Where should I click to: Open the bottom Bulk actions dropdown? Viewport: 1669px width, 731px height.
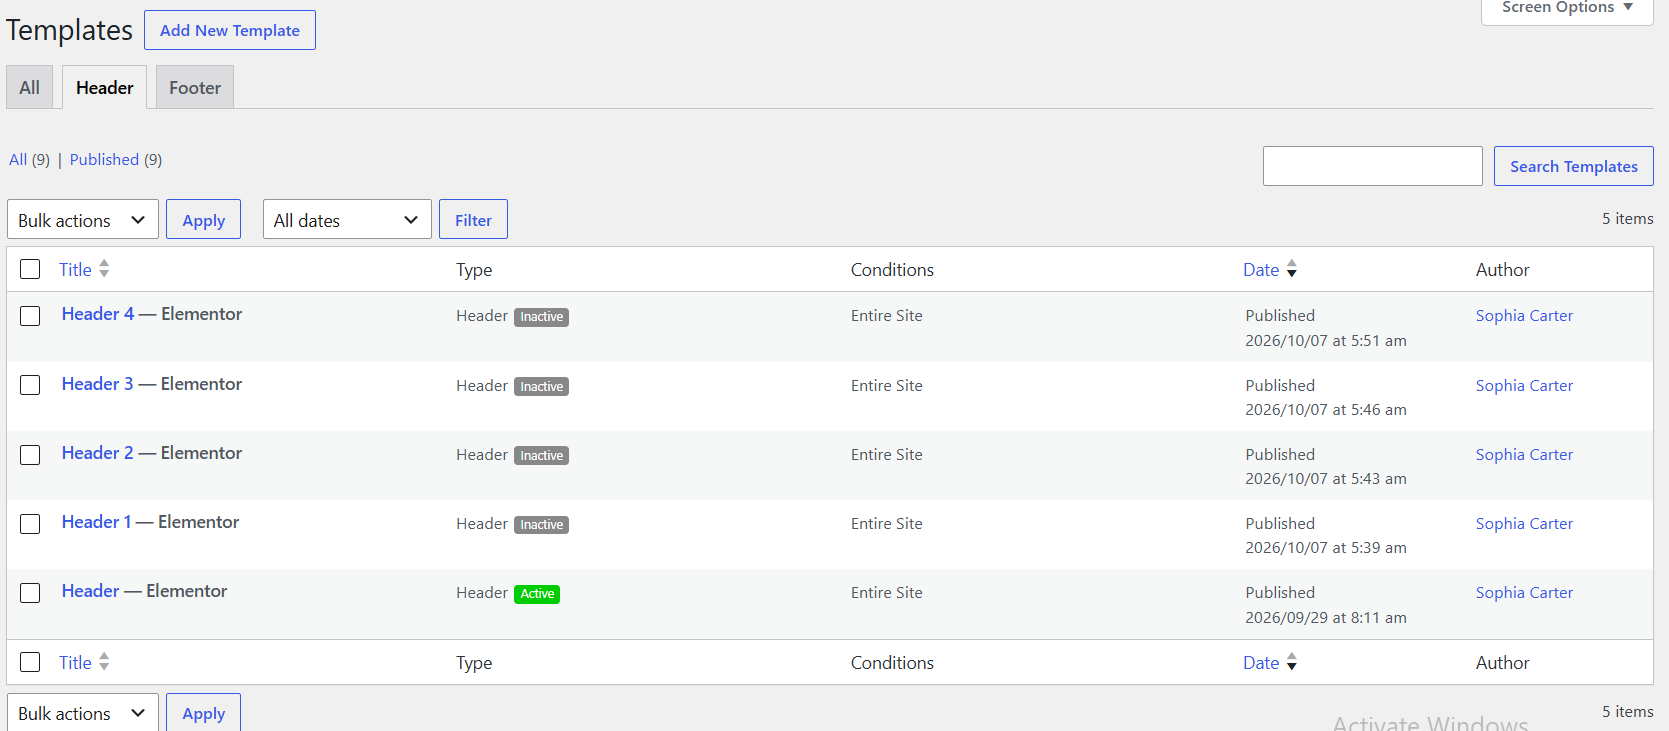83,713
